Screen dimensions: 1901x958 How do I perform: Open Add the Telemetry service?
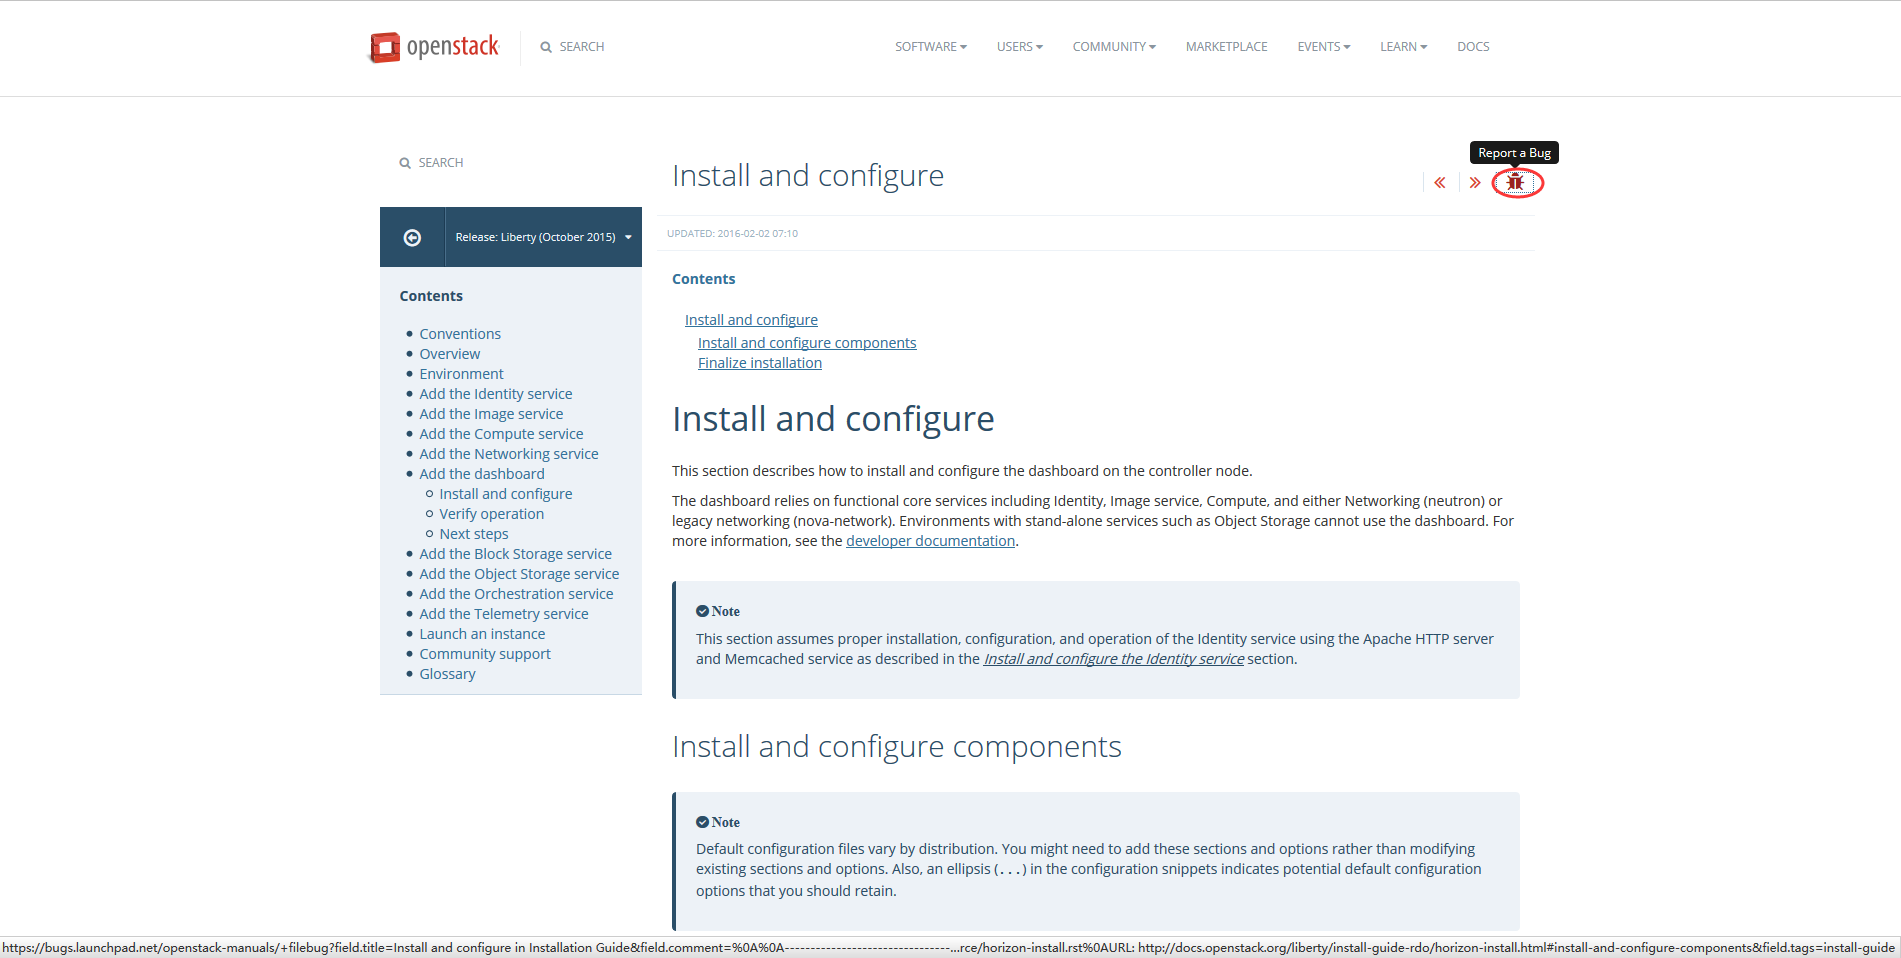504,614
